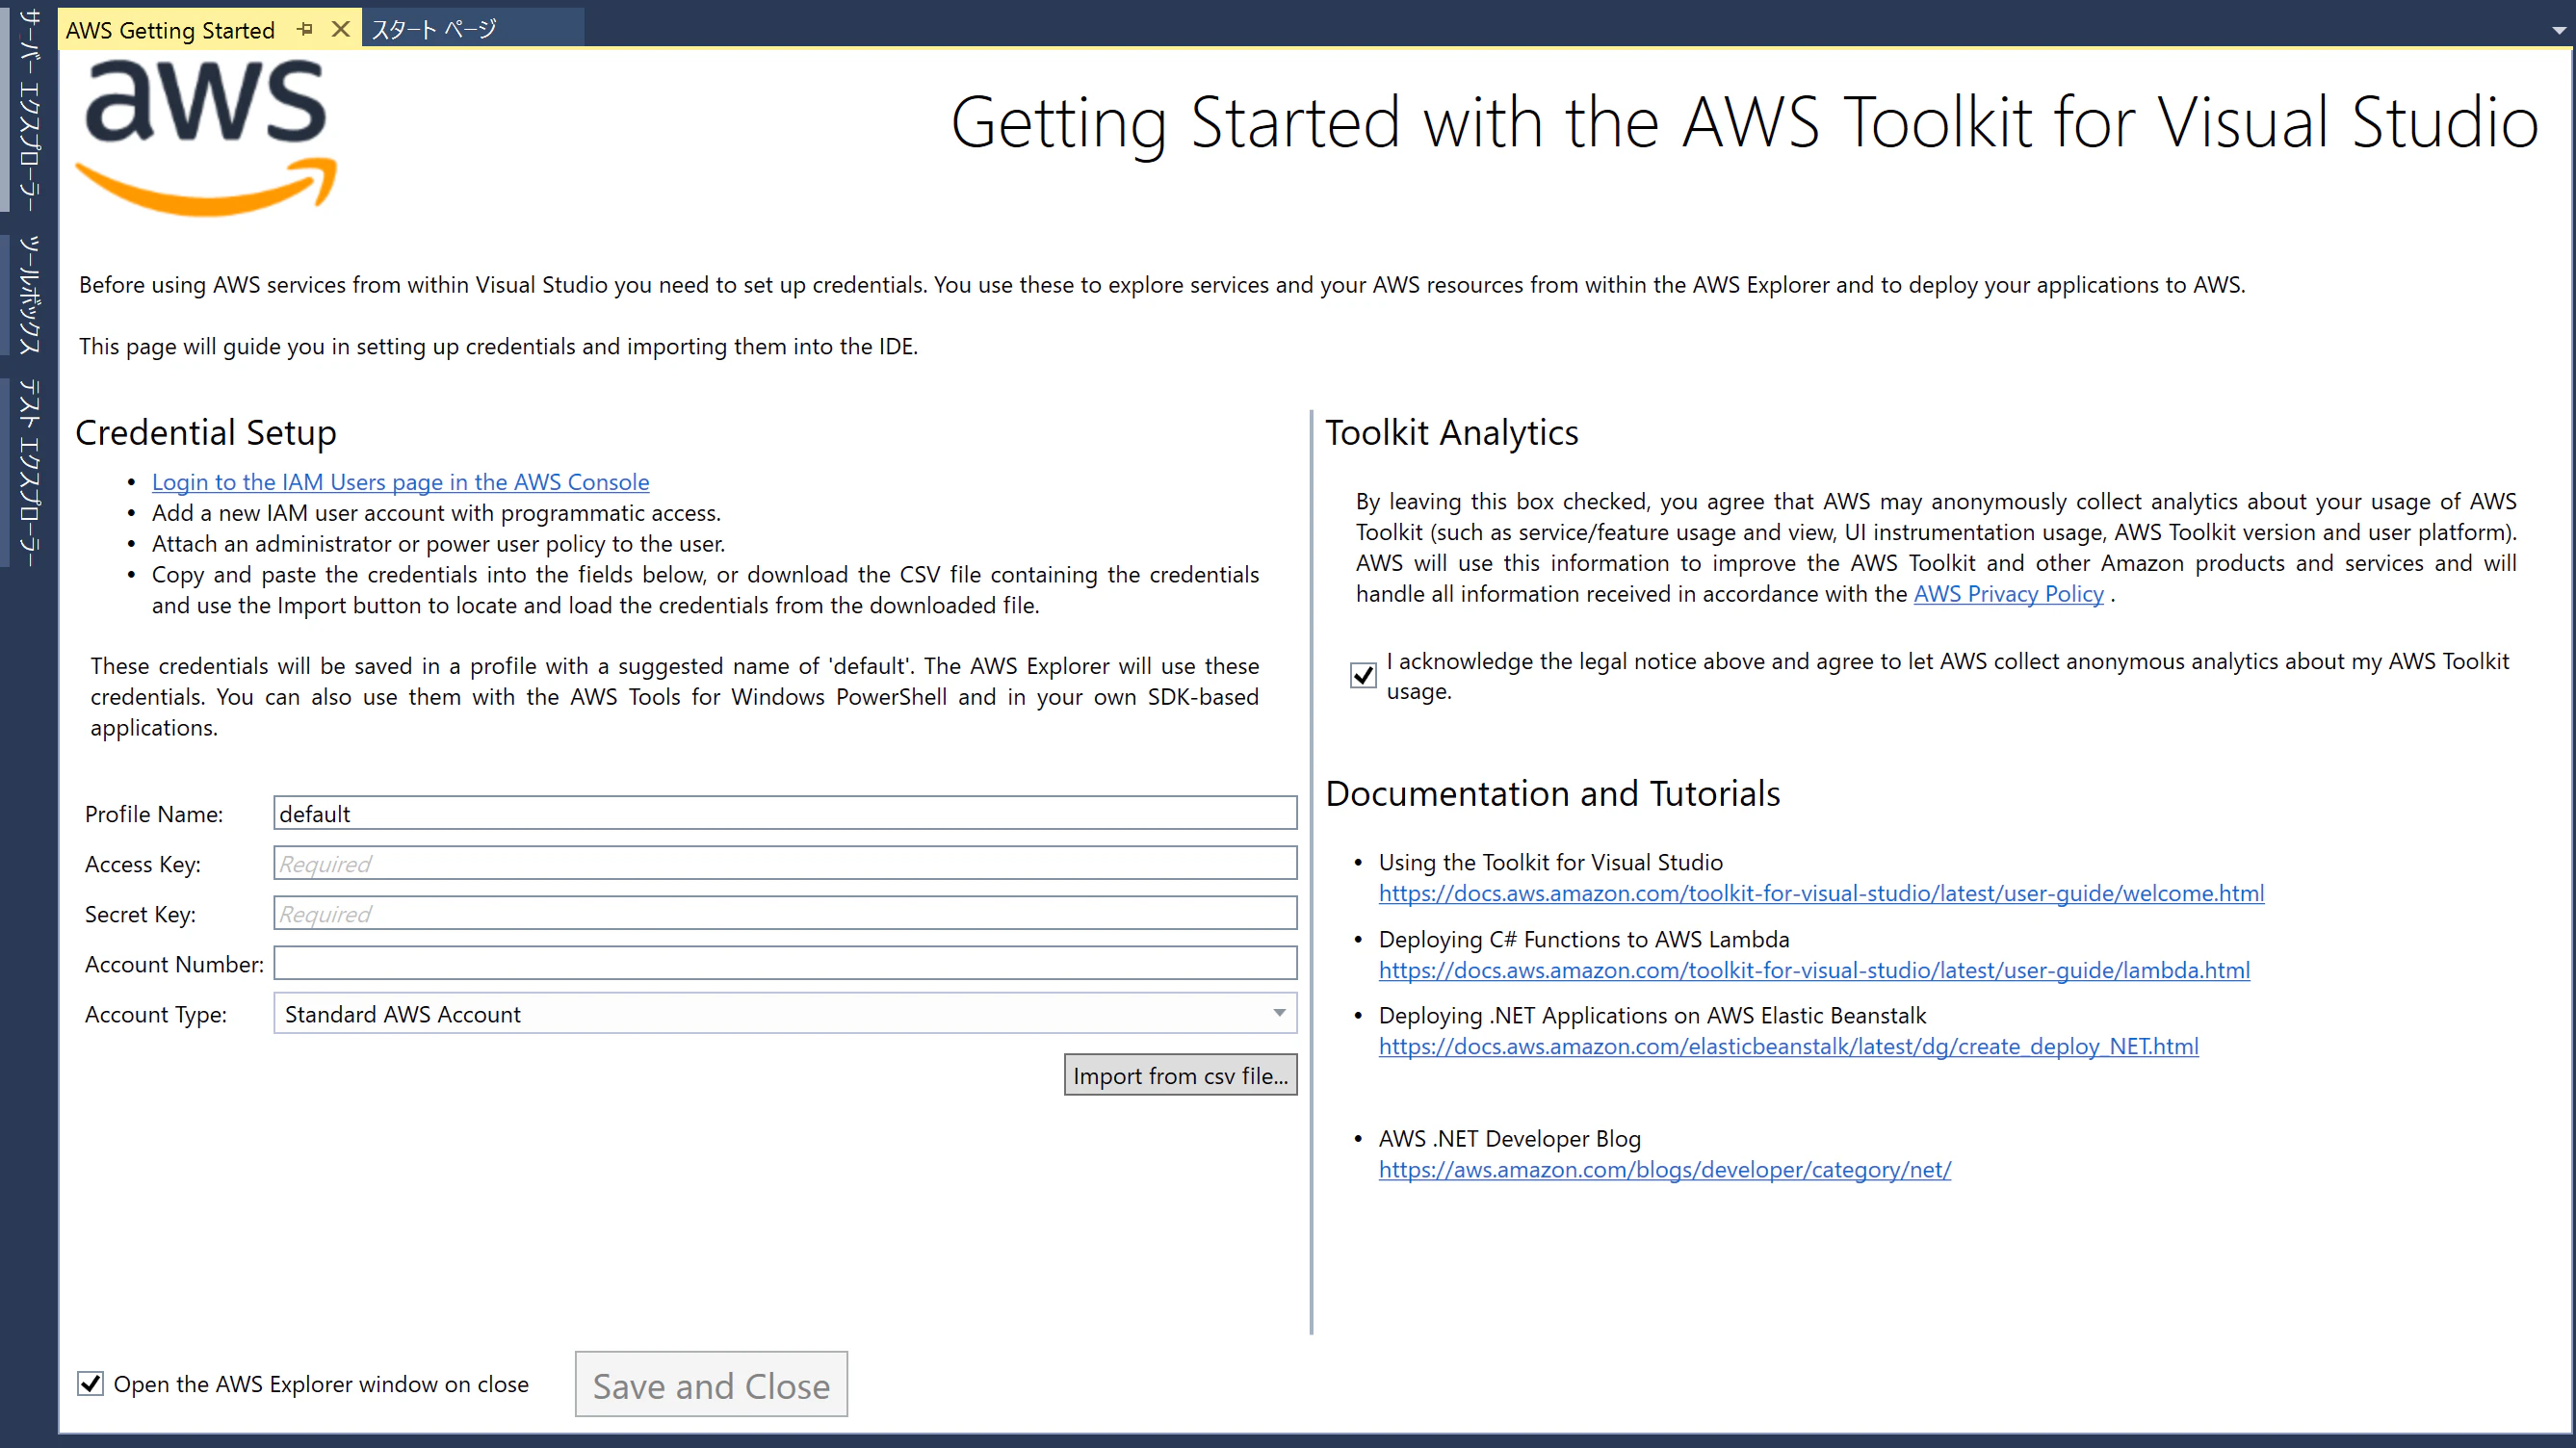Click the Documentation and Tutorials heading
2576x1448 pixels.
(1552, 793)
